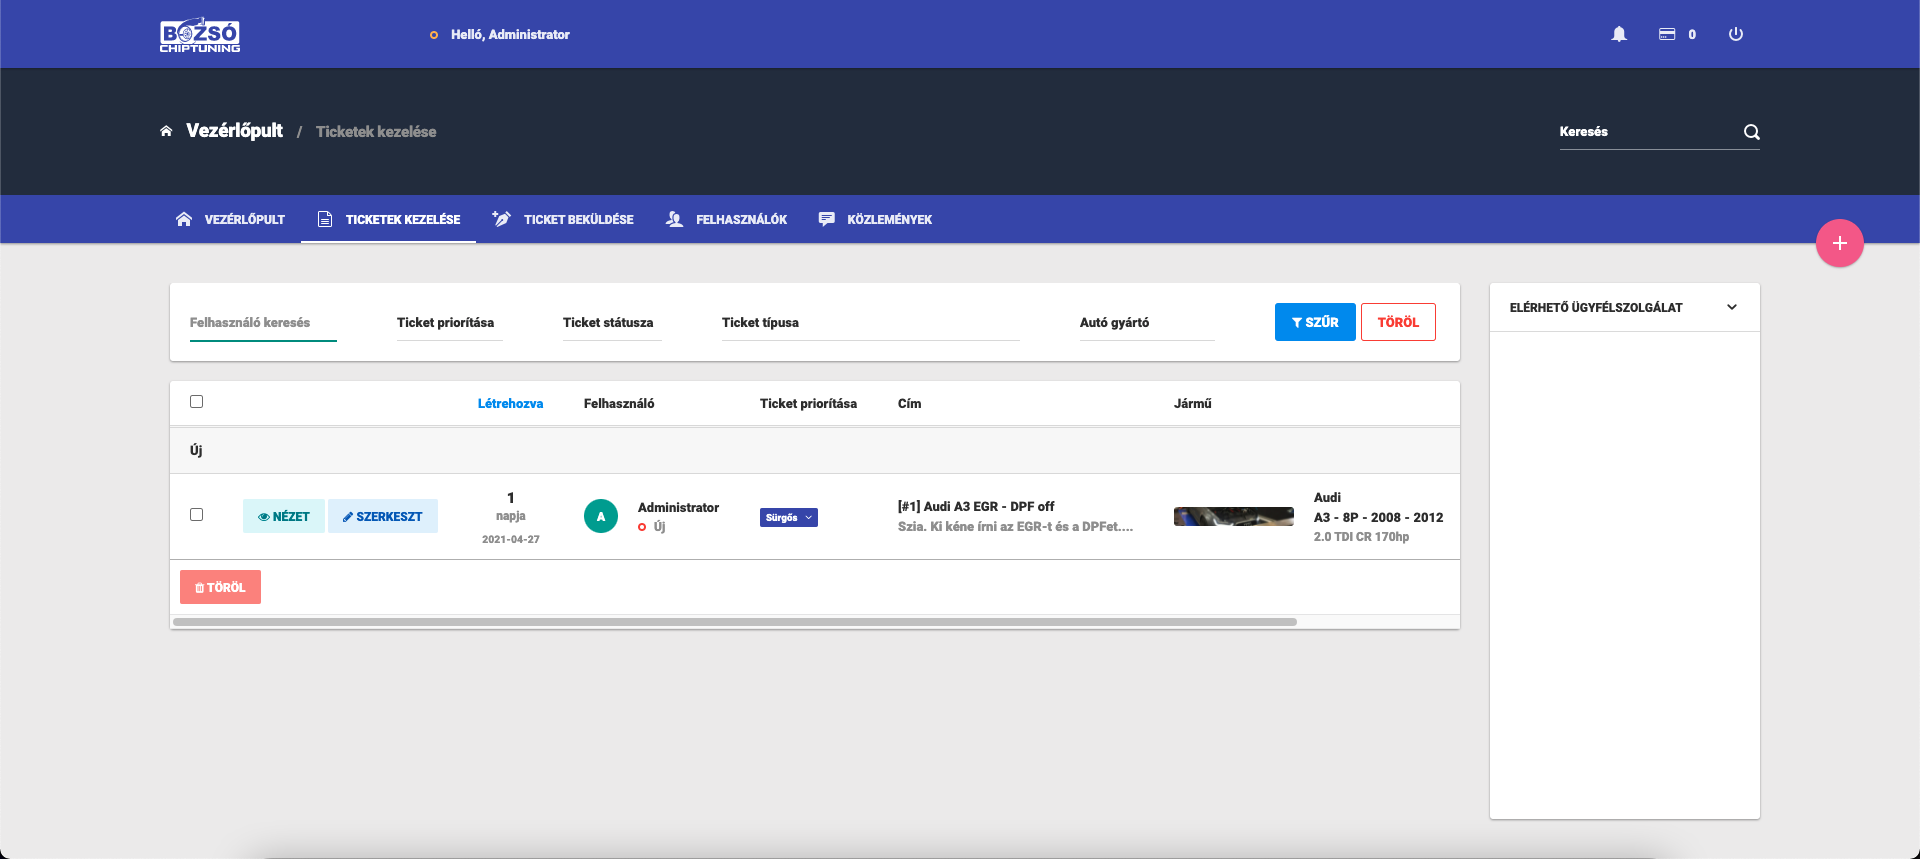Click the horizontal table scrollbar

734,622
